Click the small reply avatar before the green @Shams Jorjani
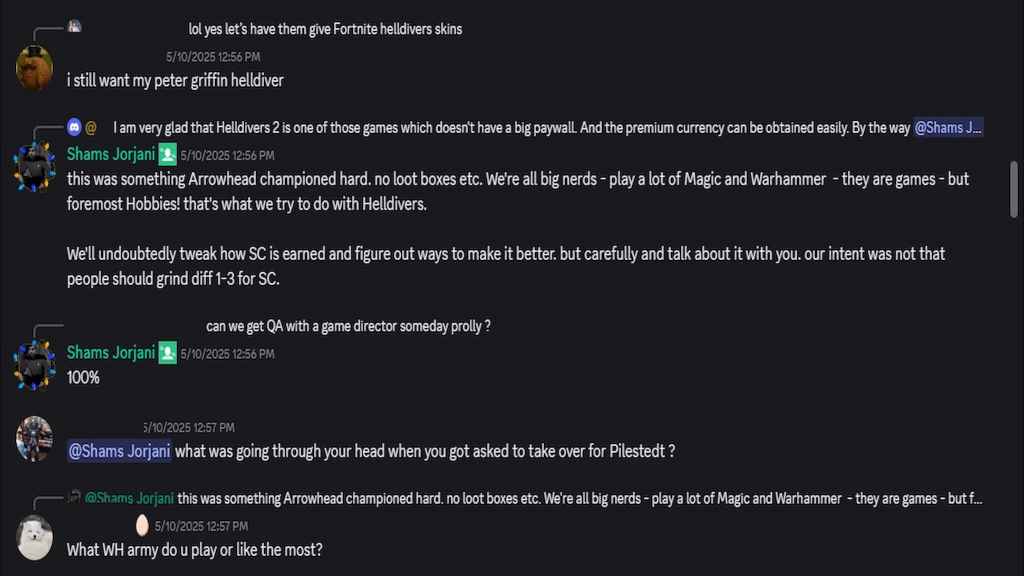 coord(74,497)
